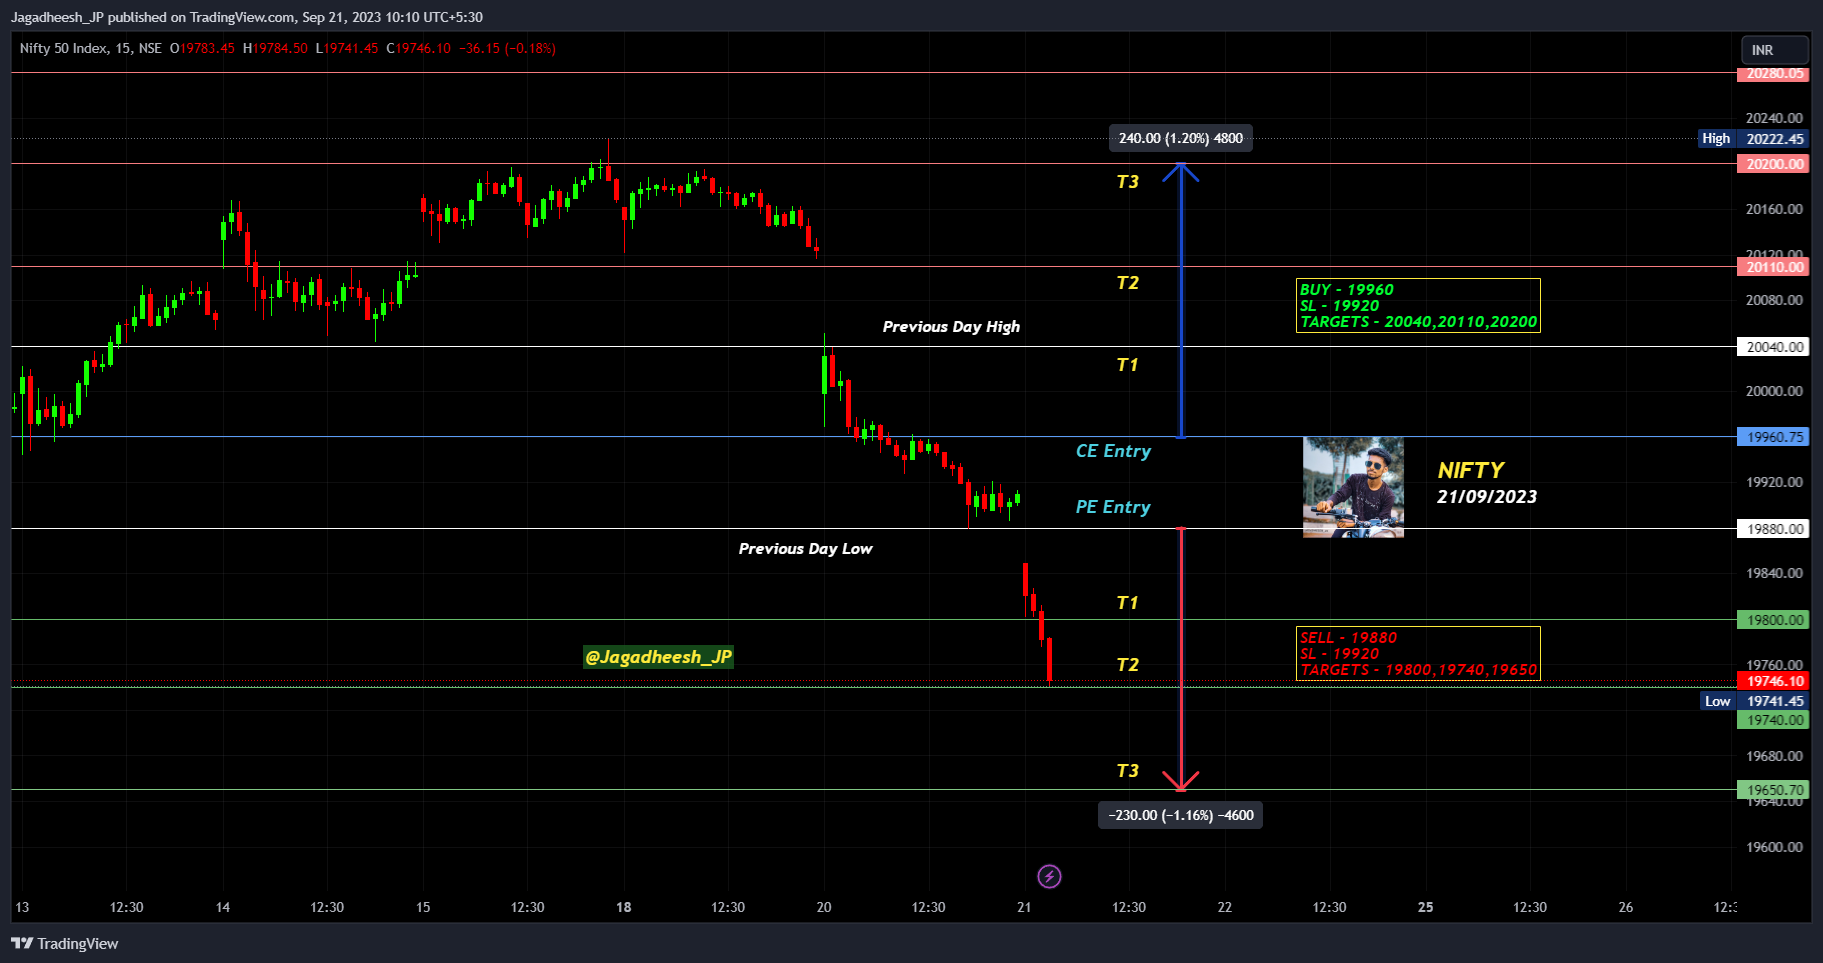Click the red downward measurement arrow
The image size is (1823, 963).
[1182, 660]
